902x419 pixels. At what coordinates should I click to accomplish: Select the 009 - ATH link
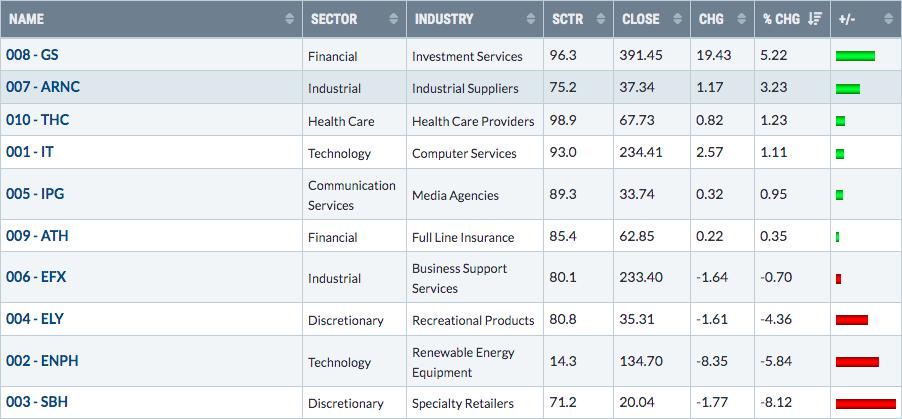pyautogui.click(x=37, y=235)
